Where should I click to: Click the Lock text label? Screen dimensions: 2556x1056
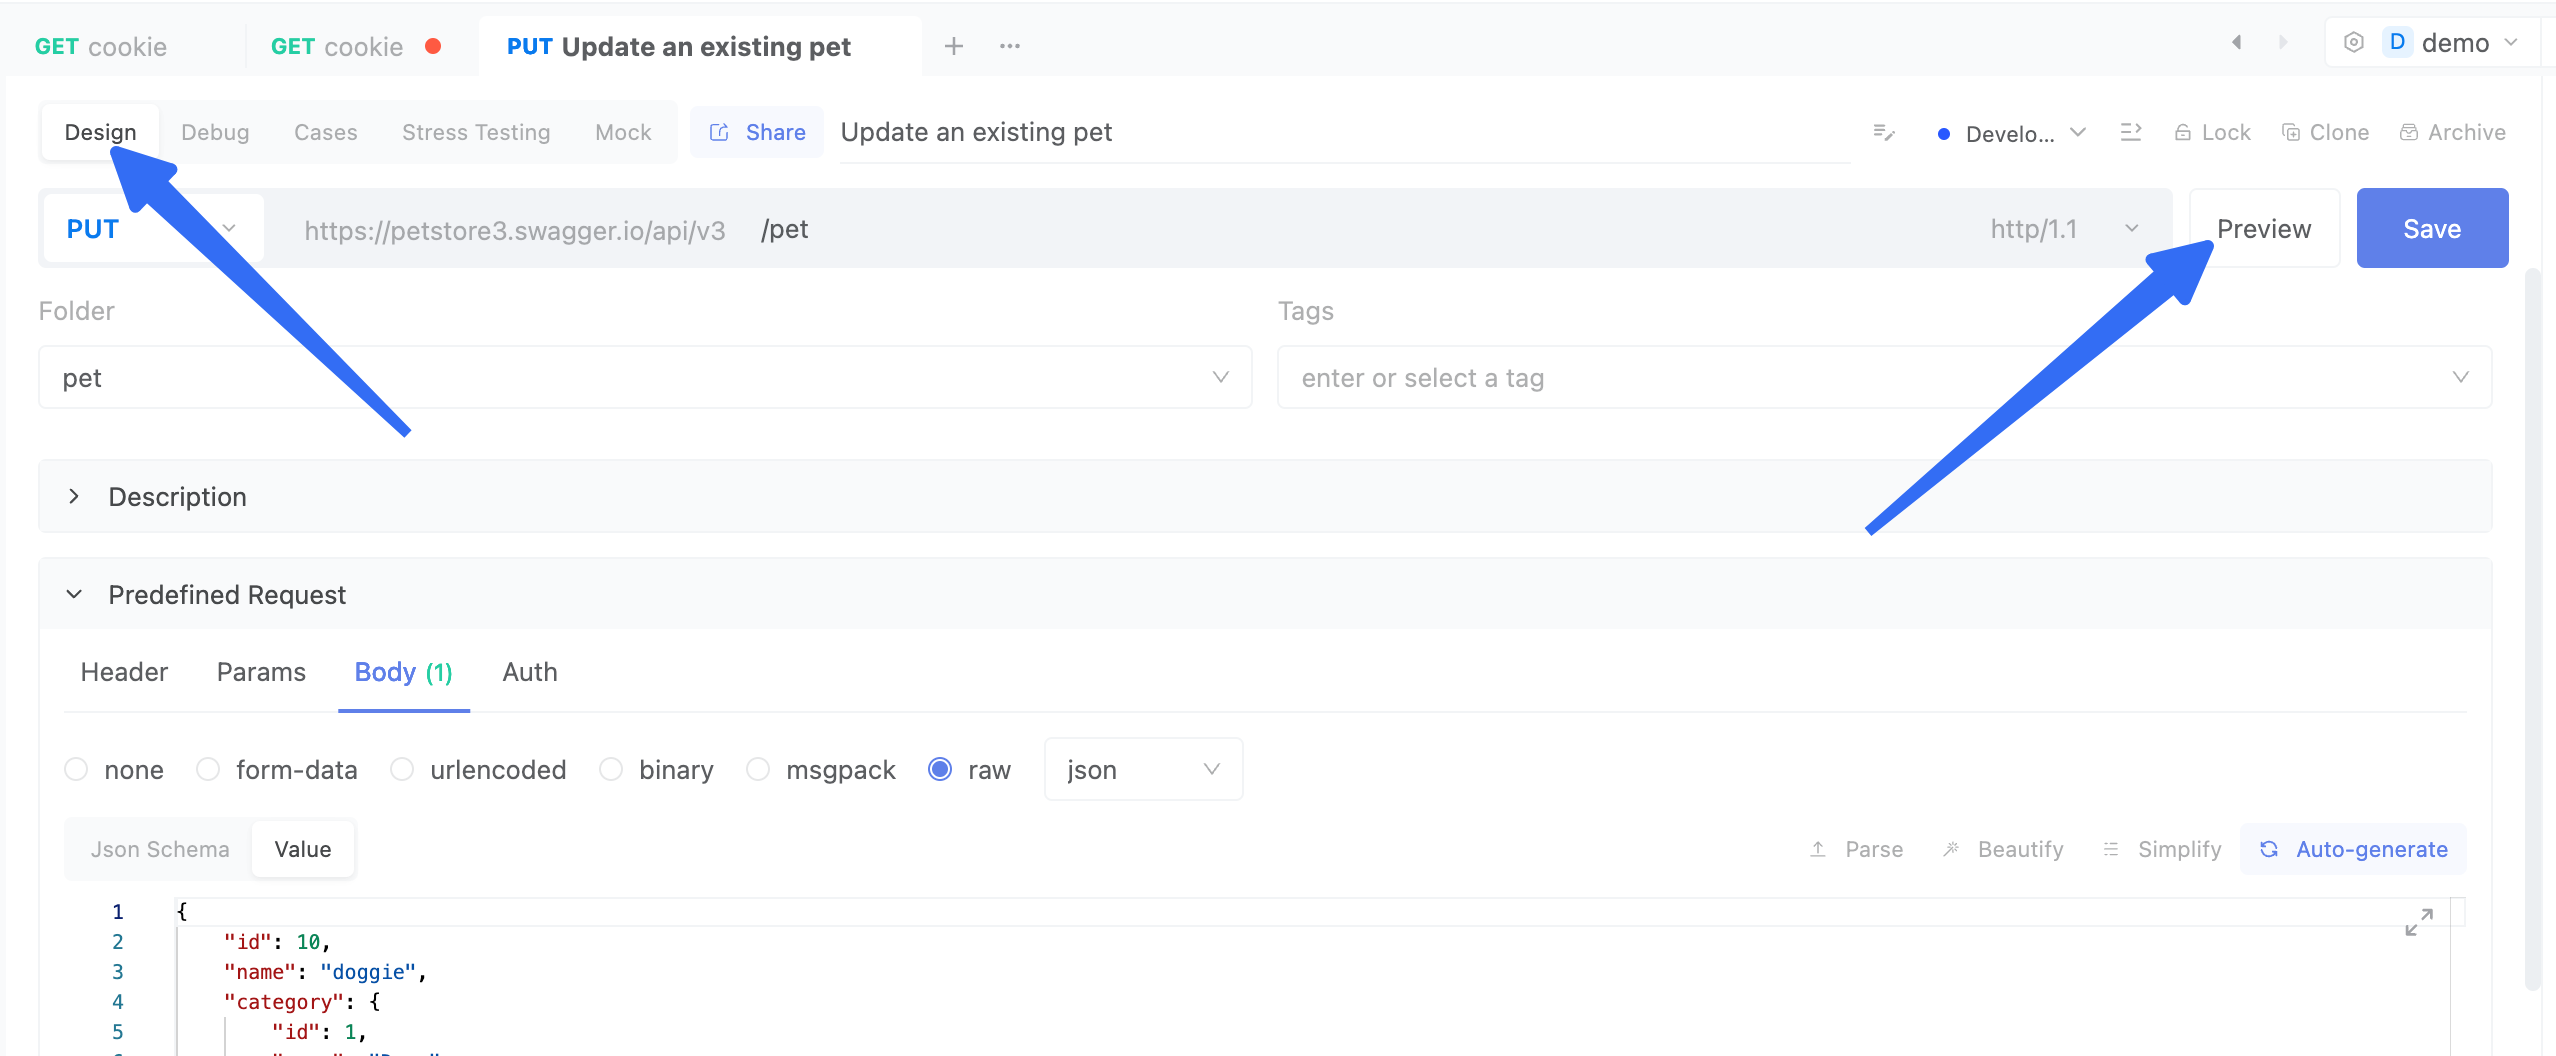click(2226, 132)
